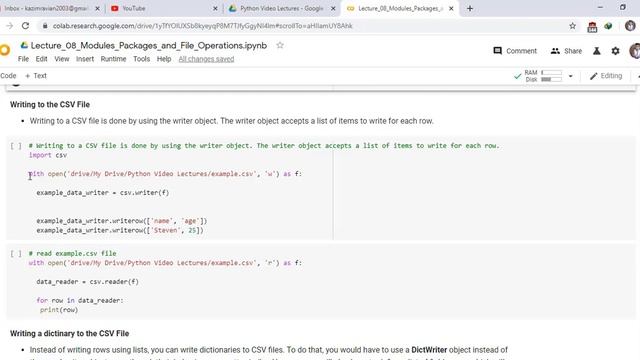640x360 pixels.
Task: Open the Editing mode menu
Action: (606, 76)
